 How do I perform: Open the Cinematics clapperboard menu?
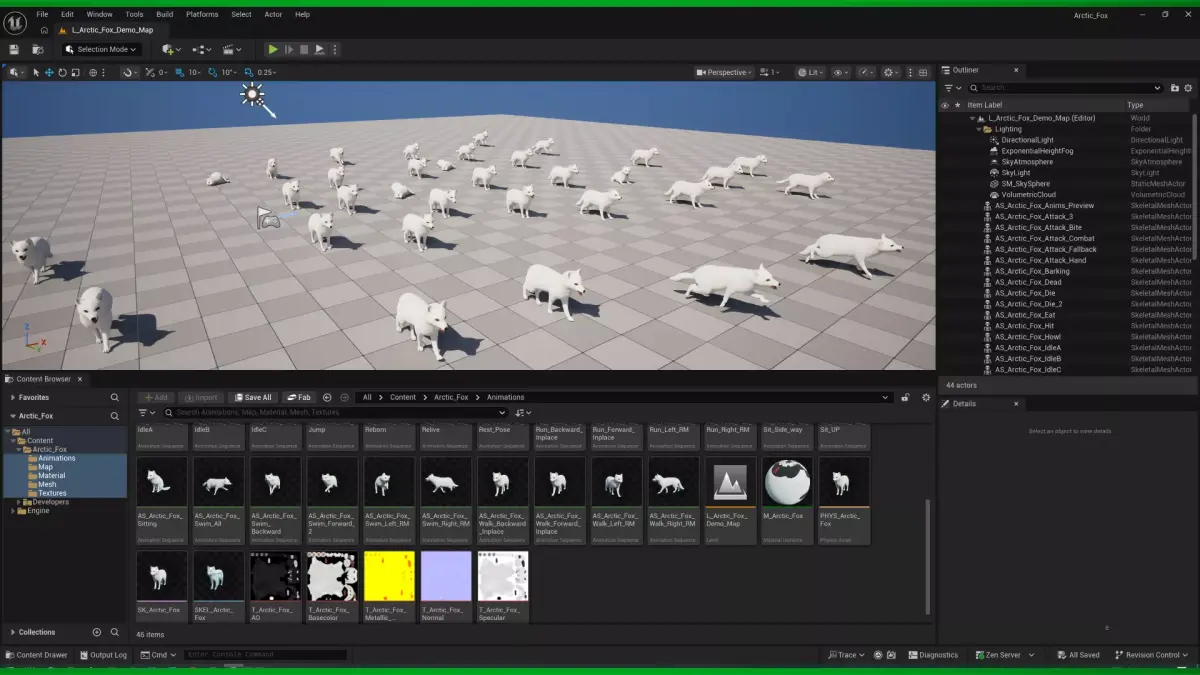pyautogui.click(x=232, y=49)
